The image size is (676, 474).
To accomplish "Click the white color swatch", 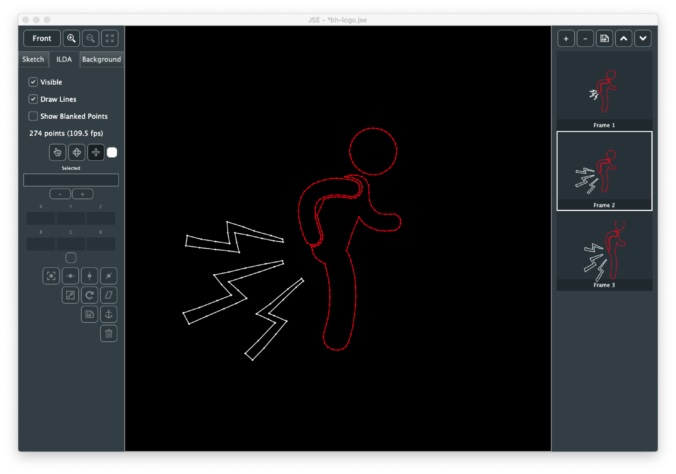I will coord(112,152).
